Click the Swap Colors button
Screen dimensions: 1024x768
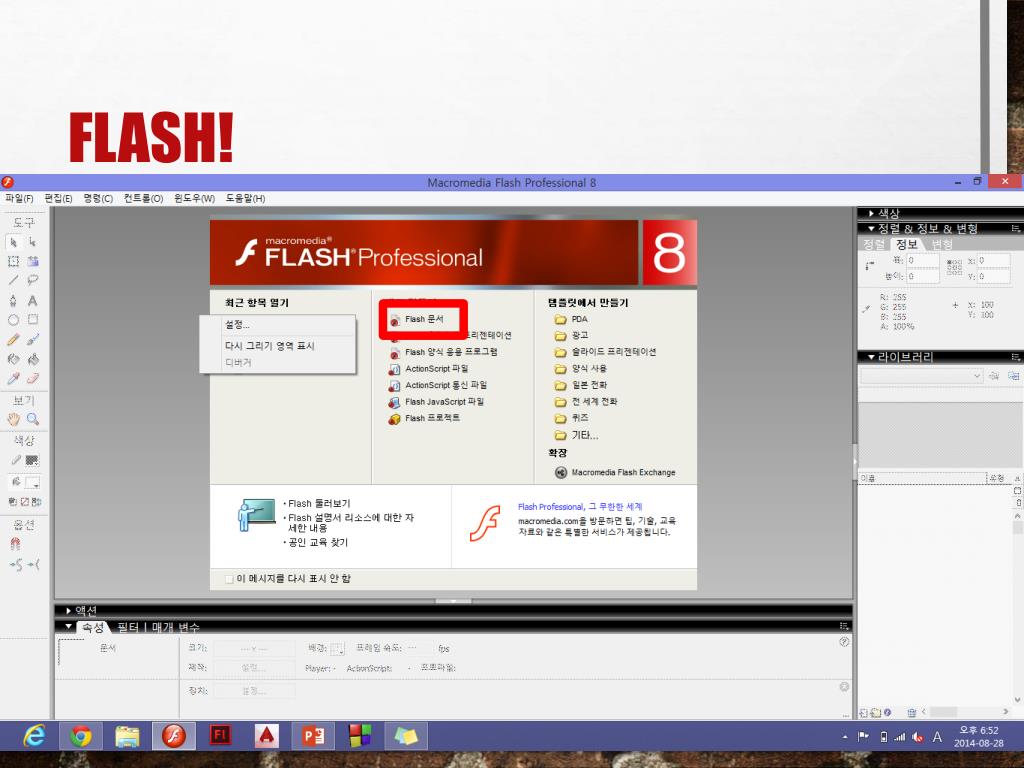36,502
